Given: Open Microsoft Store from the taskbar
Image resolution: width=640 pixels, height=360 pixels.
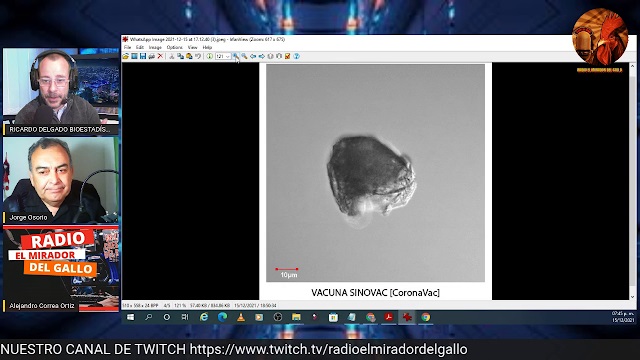Looking at the screenshot, I should pyautogui.click(x=333, y=317).
